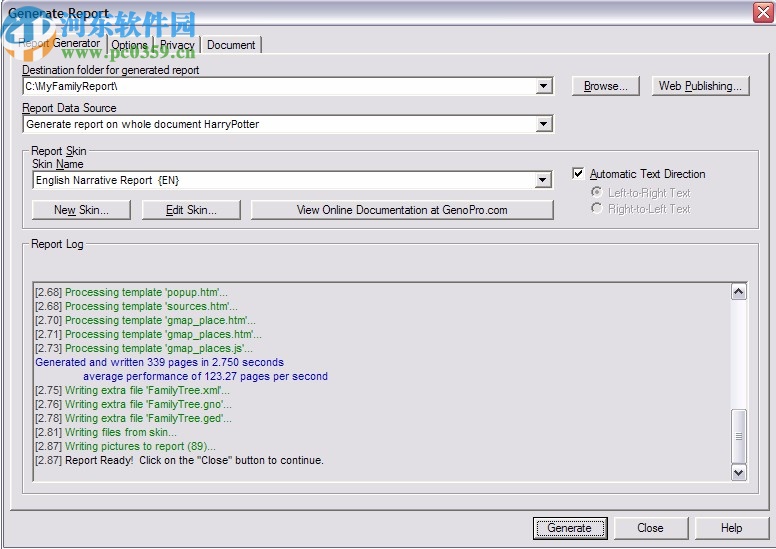Select Right-to-Left Text radio button
This screenshot has width=776, height=549.
point(597,208)
